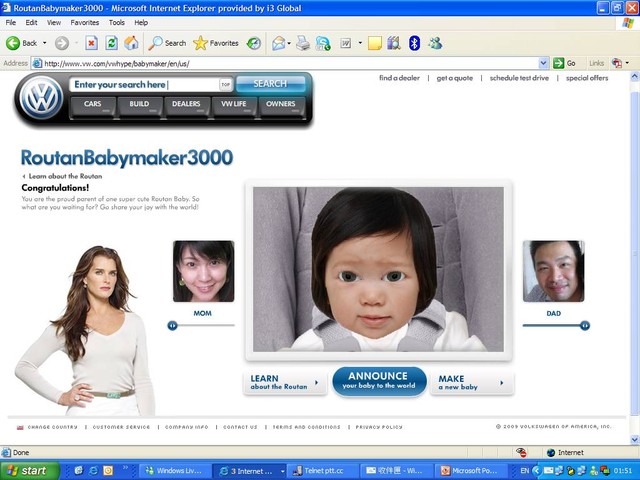The width and height of the screenshot is (640, 480).
Task: Click the Forward arrow icon
Action: (x=62, y=43)
